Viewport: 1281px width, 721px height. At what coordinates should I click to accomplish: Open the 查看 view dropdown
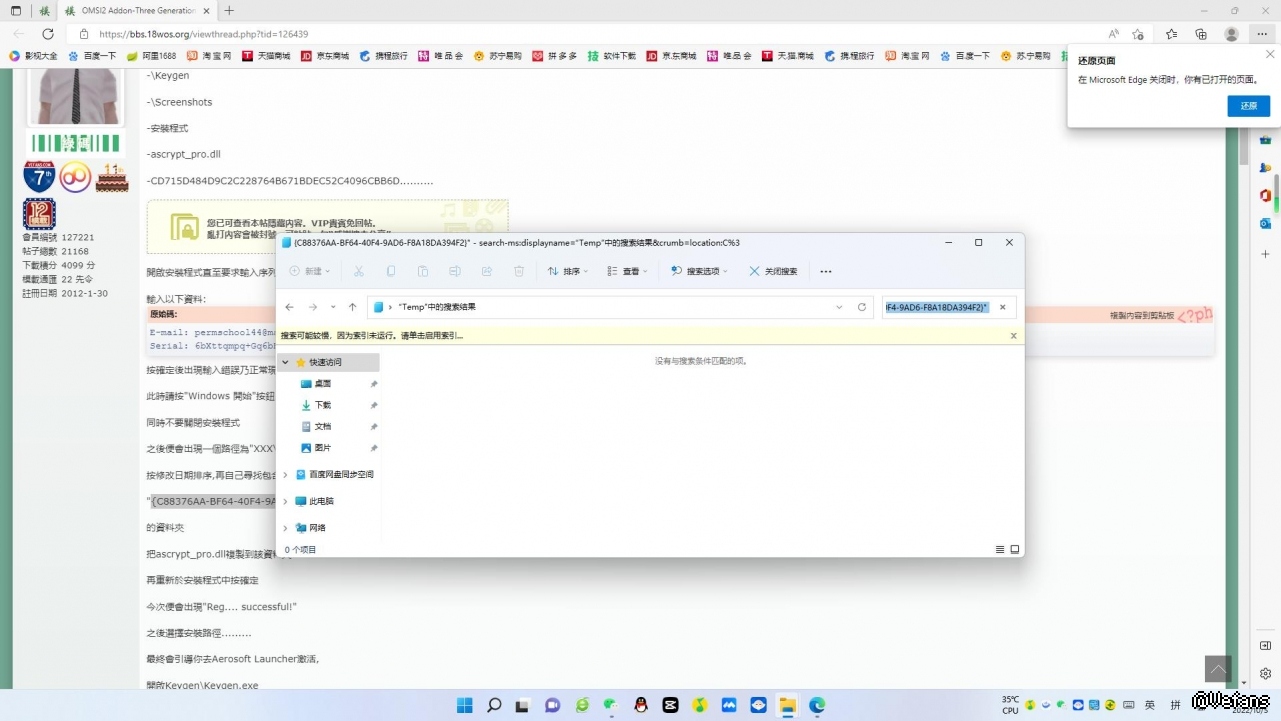coord(628,271)
